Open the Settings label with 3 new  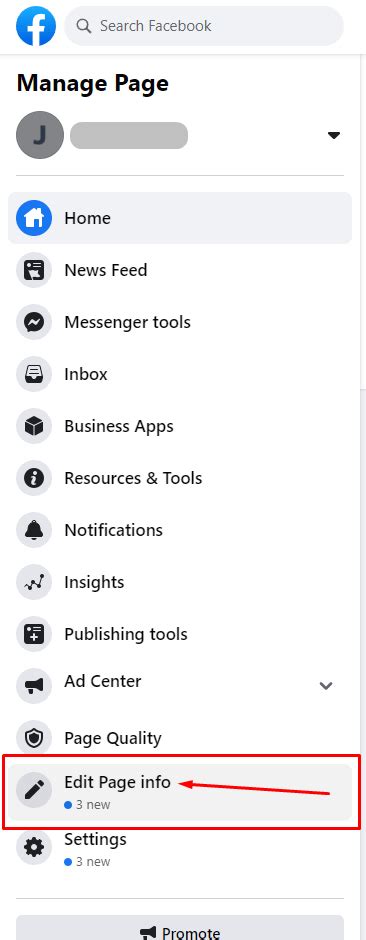click(x=95, y=849)
